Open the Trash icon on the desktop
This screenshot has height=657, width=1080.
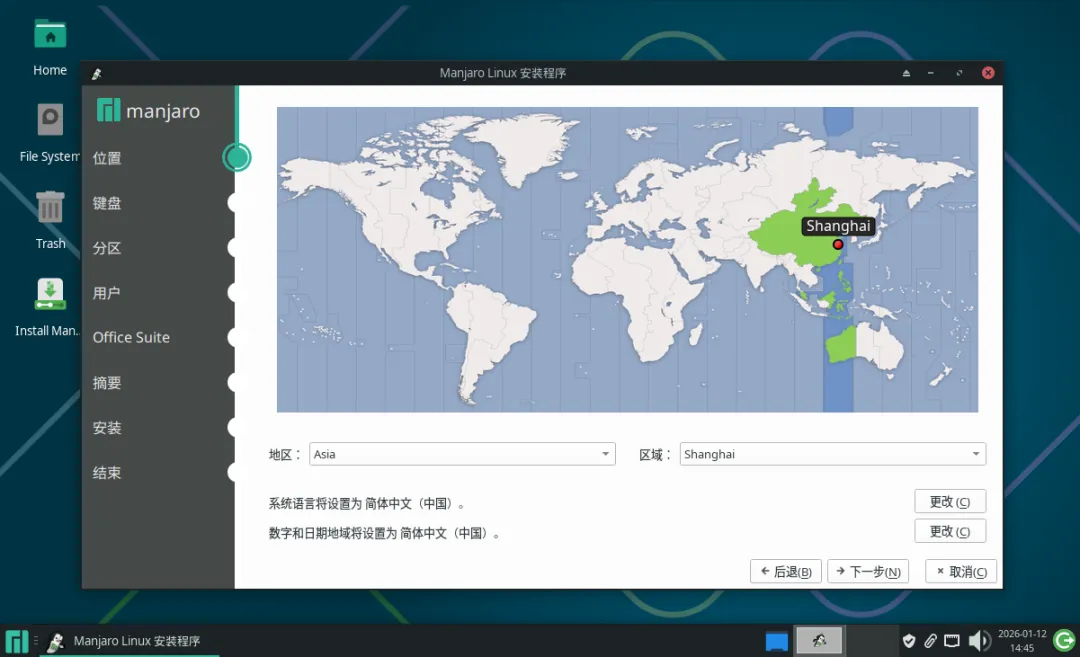pyautogui.click(x=49, y=207)
